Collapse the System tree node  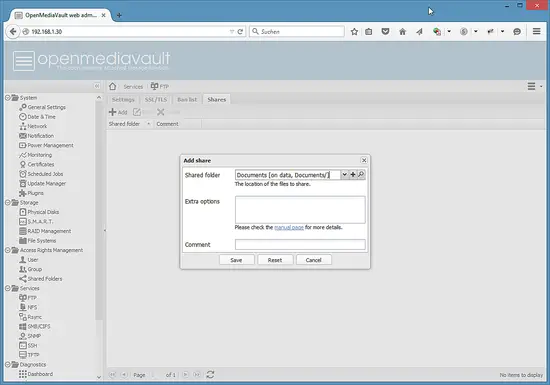tap(8, 97)
